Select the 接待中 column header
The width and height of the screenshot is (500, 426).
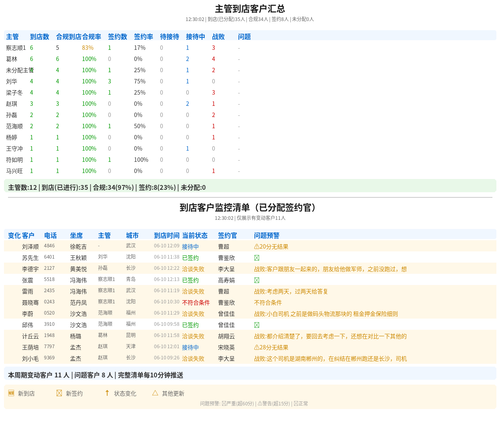pyautogui.click(x=195, y=37)
